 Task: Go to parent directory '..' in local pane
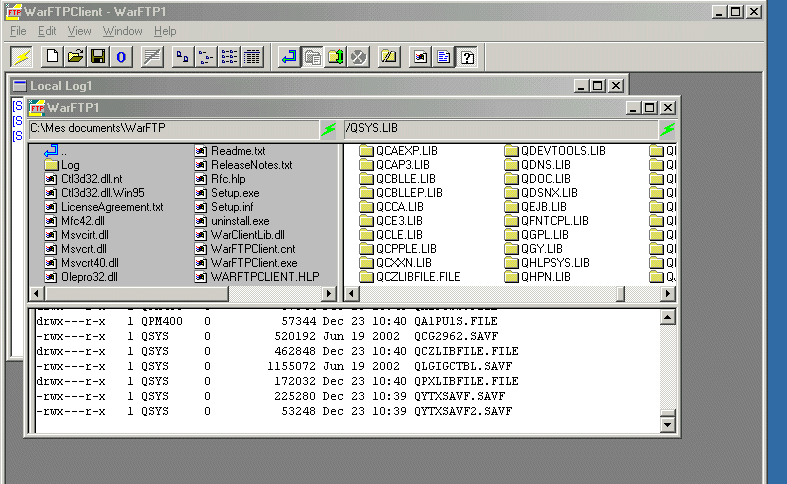click(56, 151)
